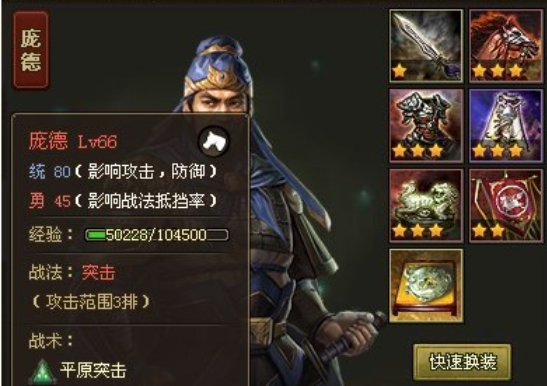Screen dimensions: 547x386
Task: Select the red war horse equipment slot
Action: tap(506, 46)
